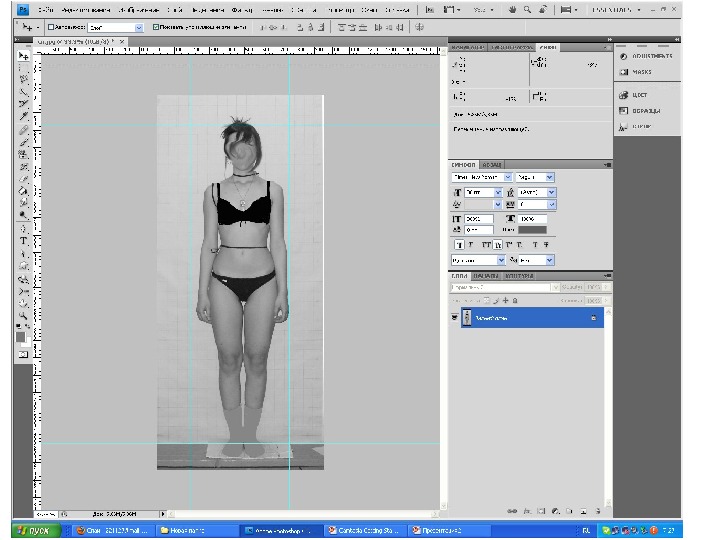Open the font family dropdown in Character panel
This screenshot has width=720, height=540.
[481, 177]
